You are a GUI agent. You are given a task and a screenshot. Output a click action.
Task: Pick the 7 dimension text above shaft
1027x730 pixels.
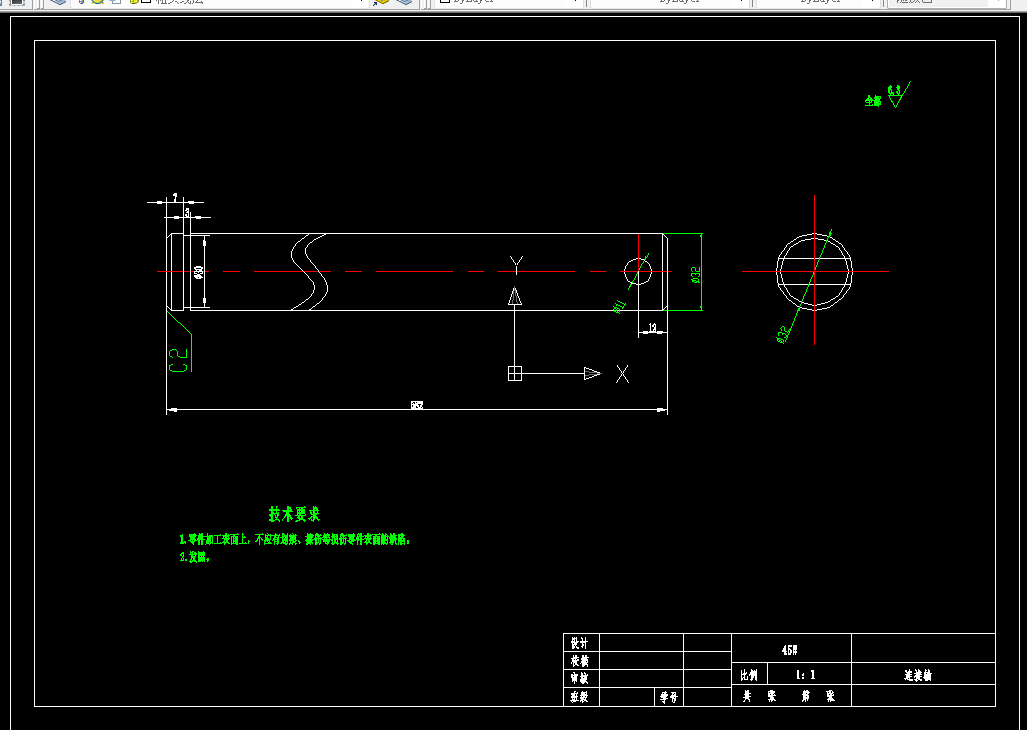(x=175, y=197)
